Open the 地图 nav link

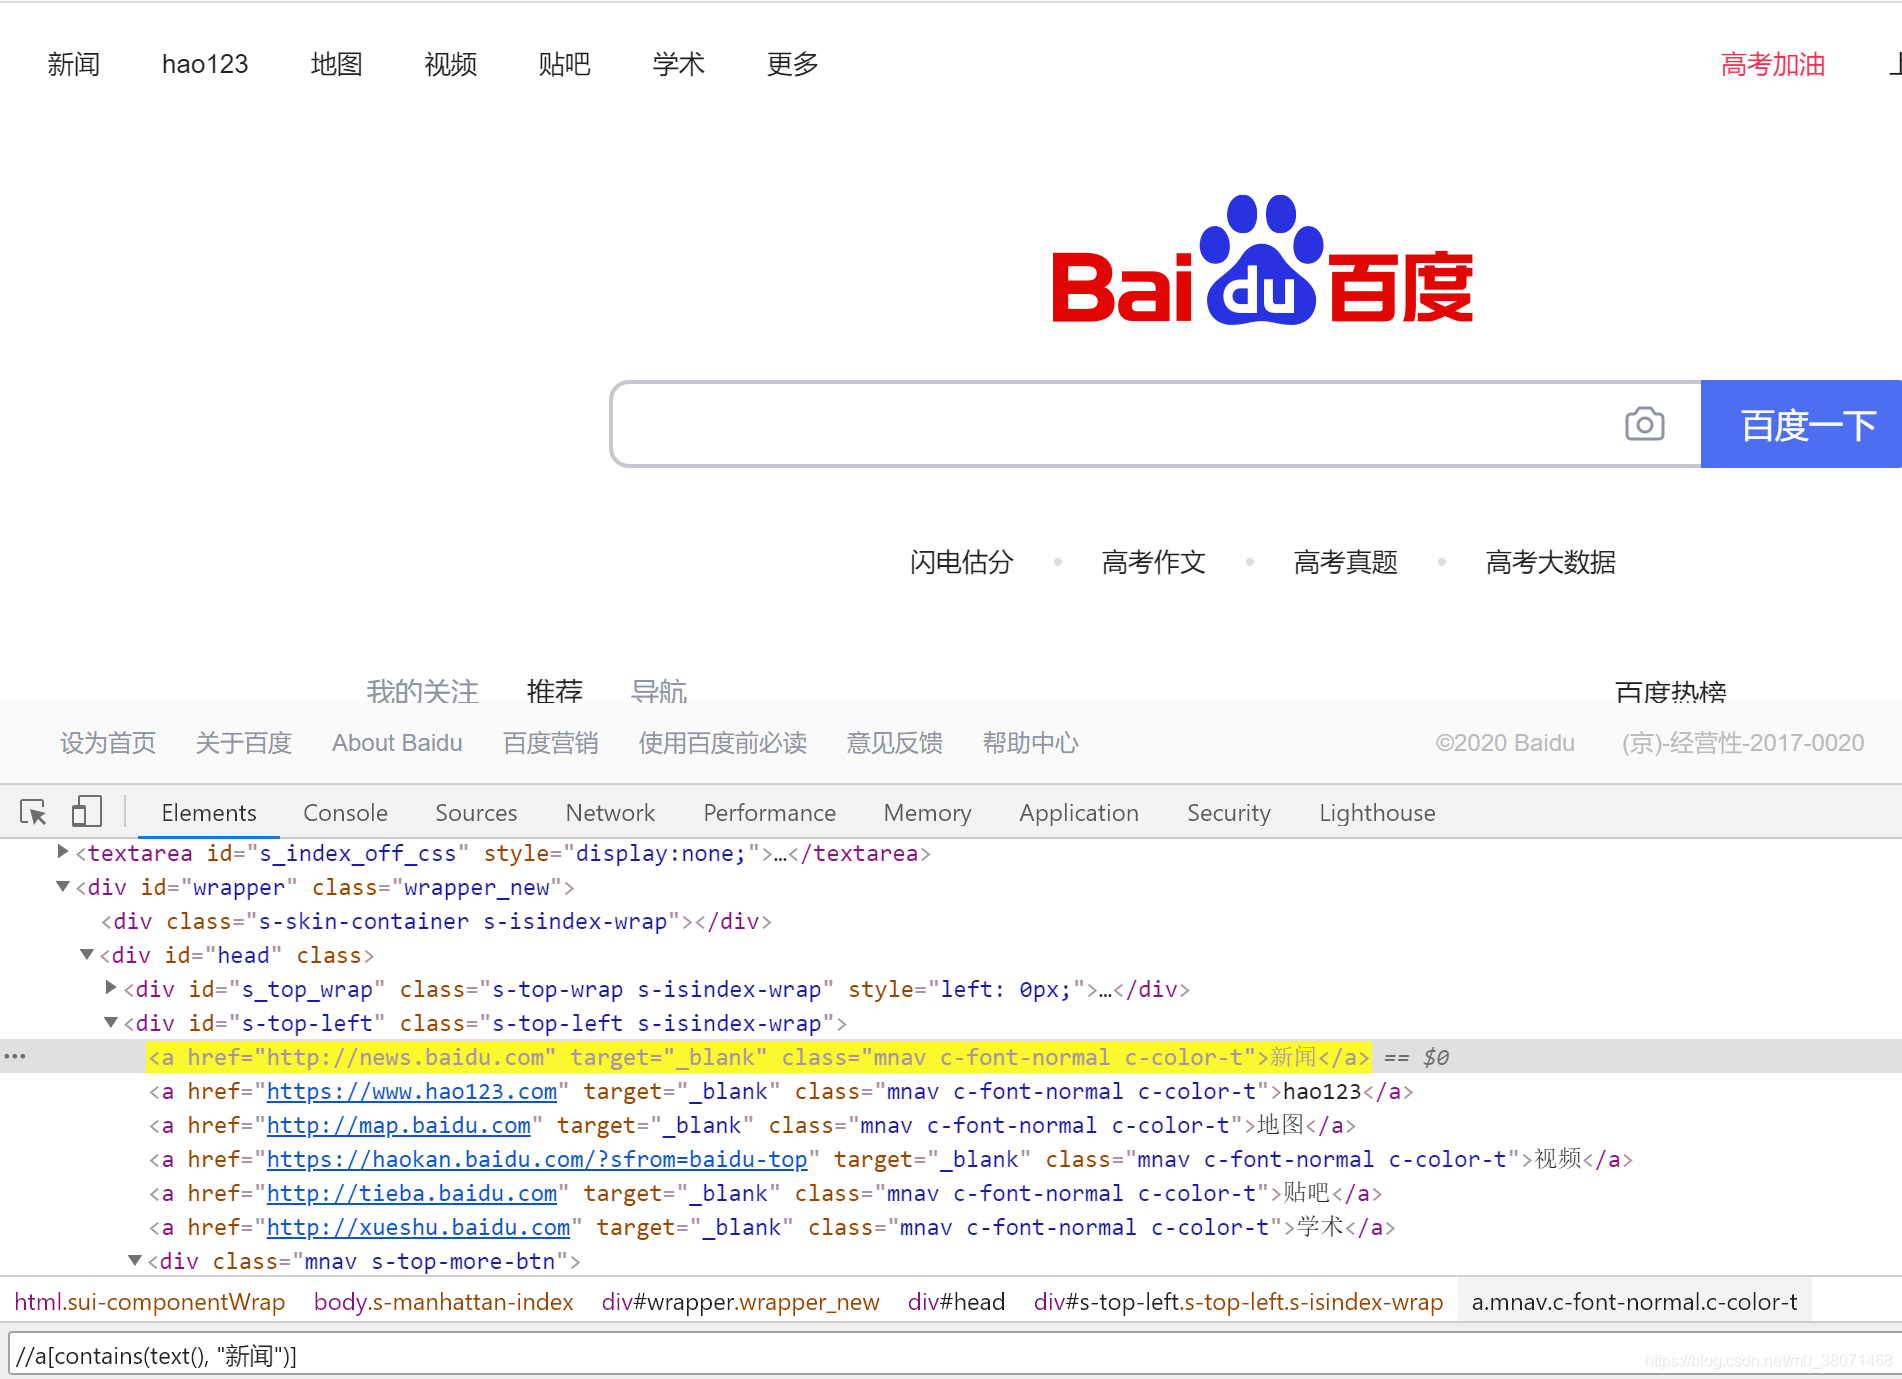point(336,64)
